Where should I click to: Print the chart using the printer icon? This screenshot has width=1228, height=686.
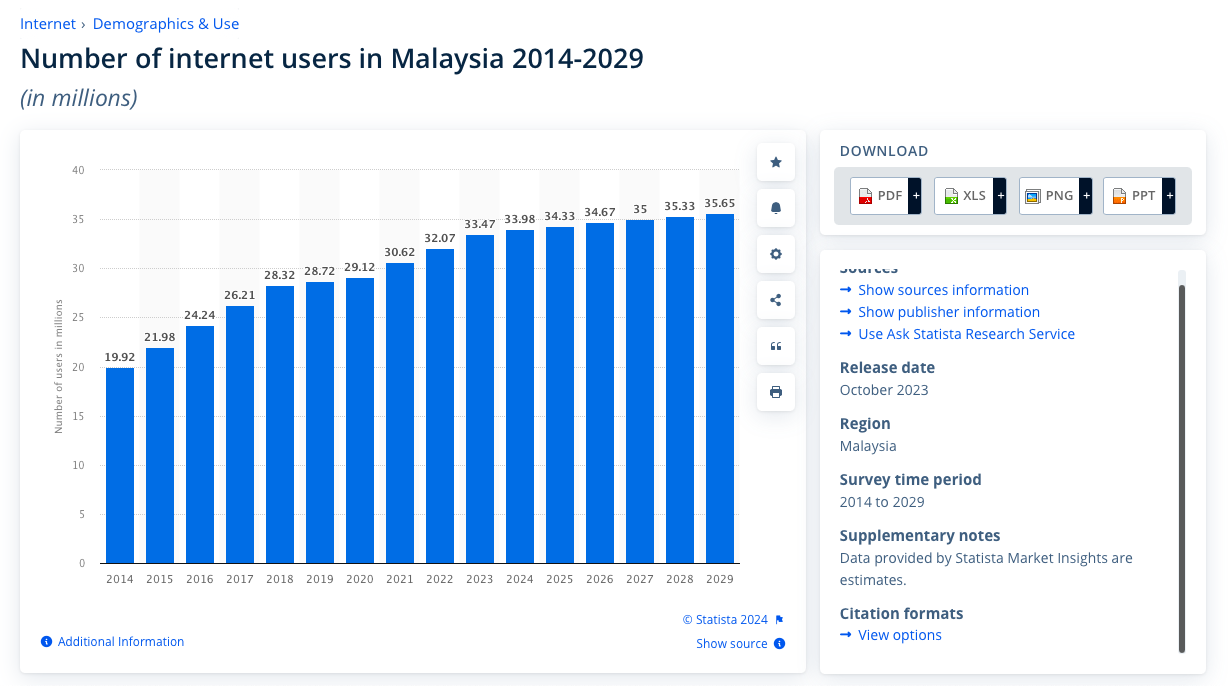click(x=775, y=391)
